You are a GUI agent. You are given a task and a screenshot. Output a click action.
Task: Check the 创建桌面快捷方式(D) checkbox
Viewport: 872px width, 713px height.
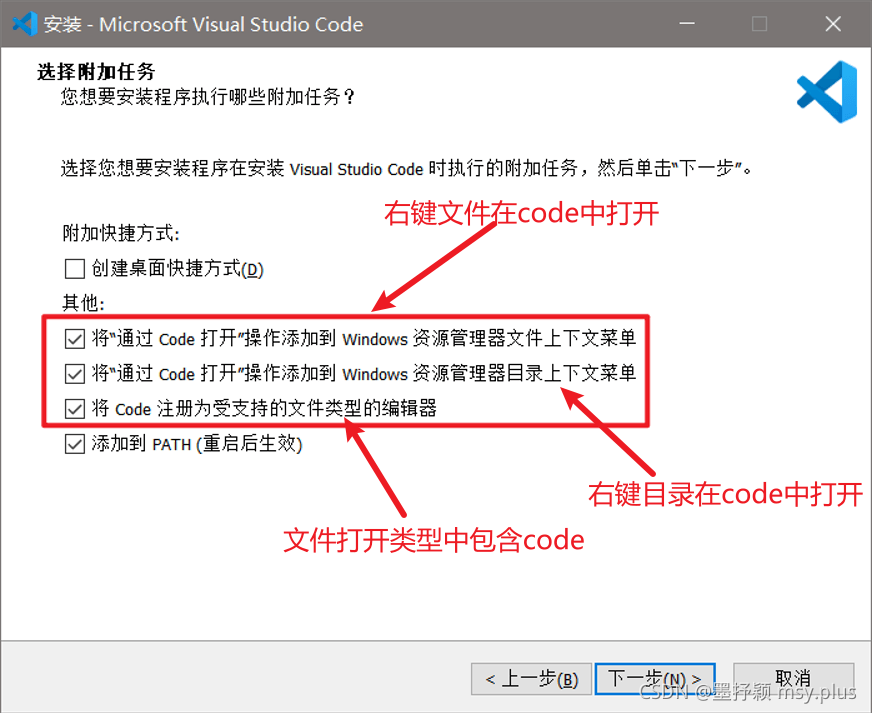(75, 269)
